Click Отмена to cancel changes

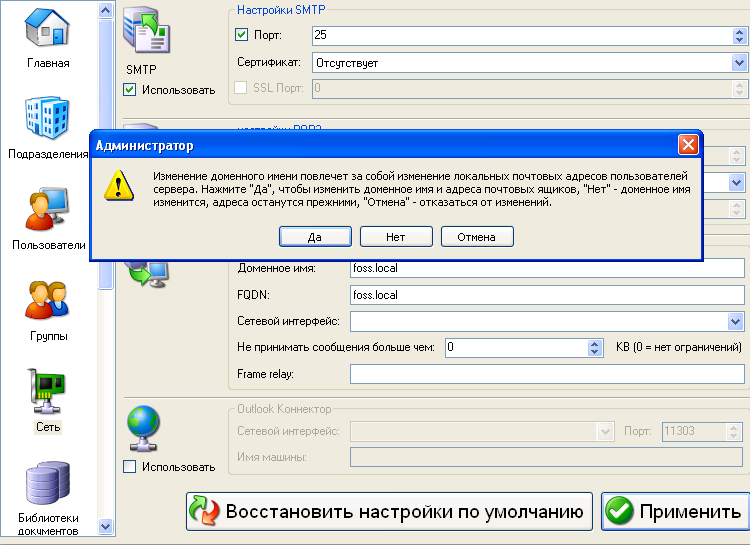tap(477, 237)
